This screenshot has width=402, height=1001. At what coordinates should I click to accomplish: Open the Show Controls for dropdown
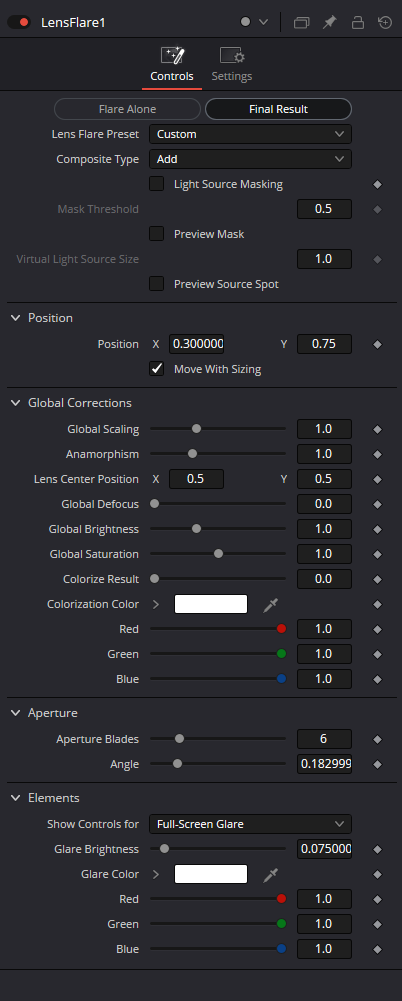(x=250, y=824)
